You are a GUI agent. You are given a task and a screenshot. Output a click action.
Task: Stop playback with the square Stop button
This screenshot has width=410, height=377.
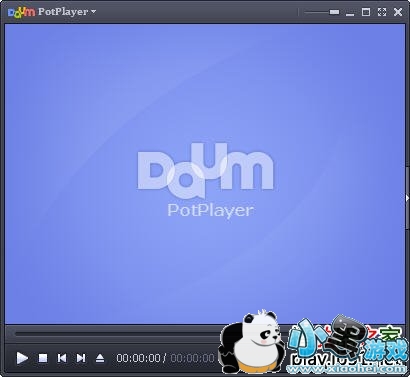point(43,358)
